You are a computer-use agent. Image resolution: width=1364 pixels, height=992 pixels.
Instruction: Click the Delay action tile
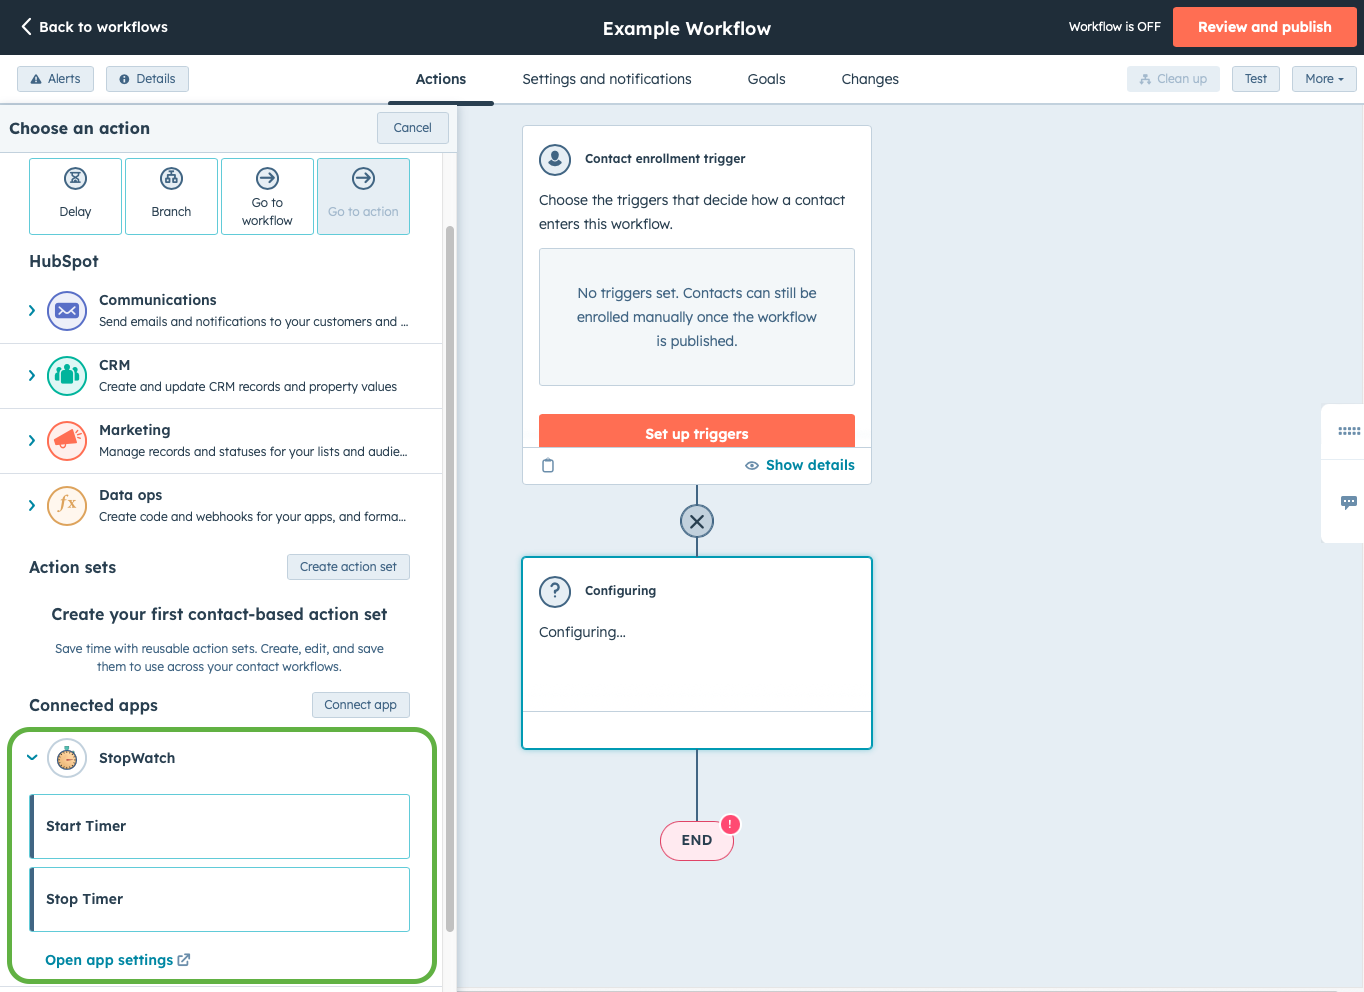pos(75,196)
